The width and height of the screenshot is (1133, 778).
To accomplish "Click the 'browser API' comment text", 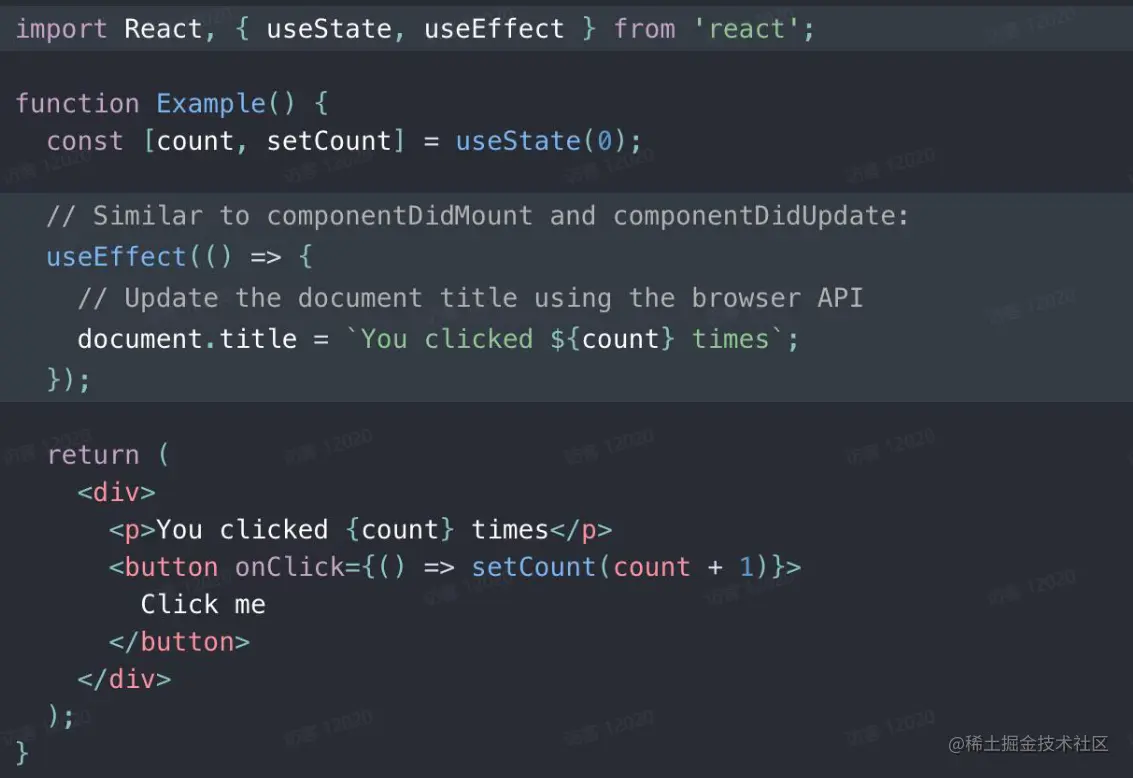I will 777,298.
